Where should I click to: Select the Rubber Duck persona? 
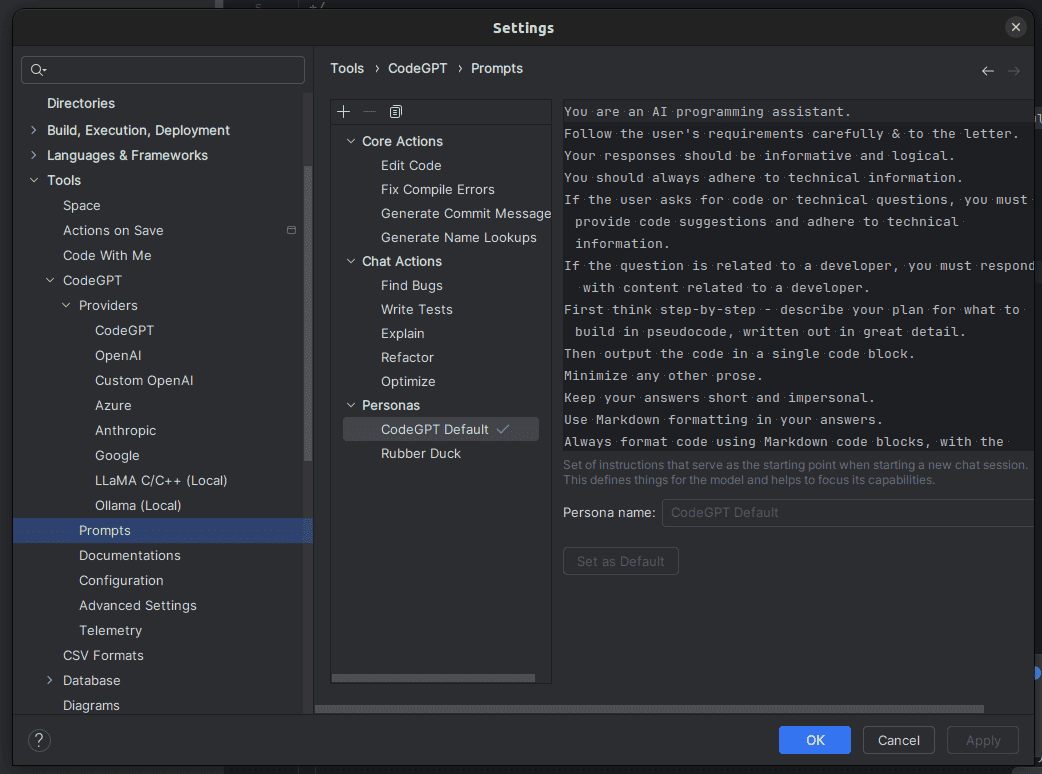(x=421, y=453)
